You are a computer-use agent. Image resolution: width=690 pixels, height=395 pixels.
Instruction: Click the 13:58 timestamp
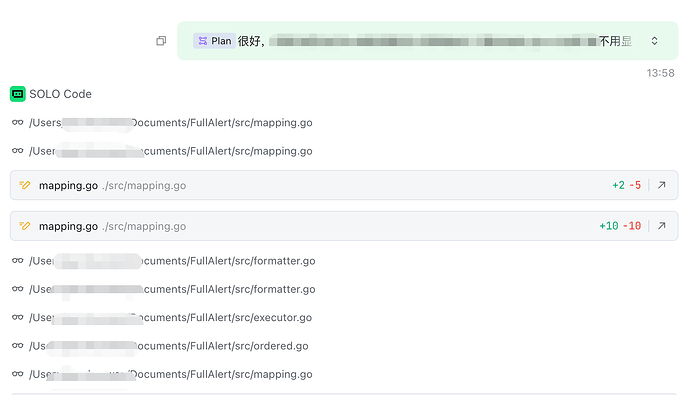(x=660, y=73)
